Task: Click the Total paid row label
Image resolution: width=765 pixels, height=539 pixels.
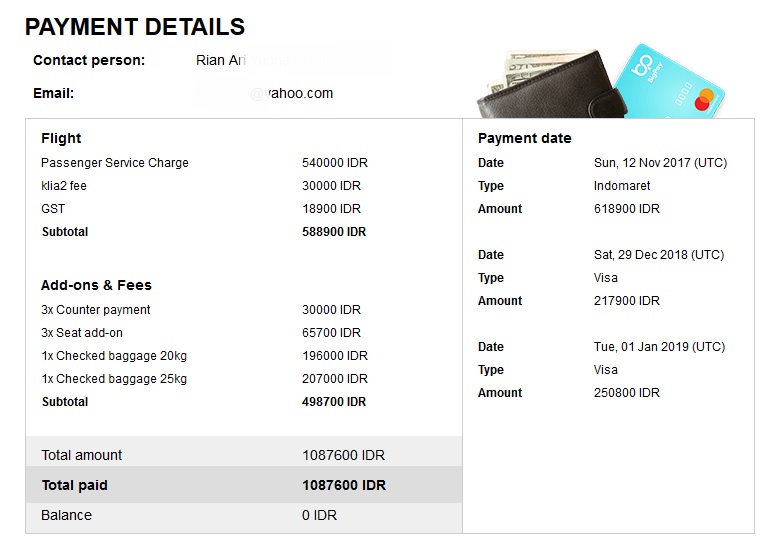Action: point(74,485)
